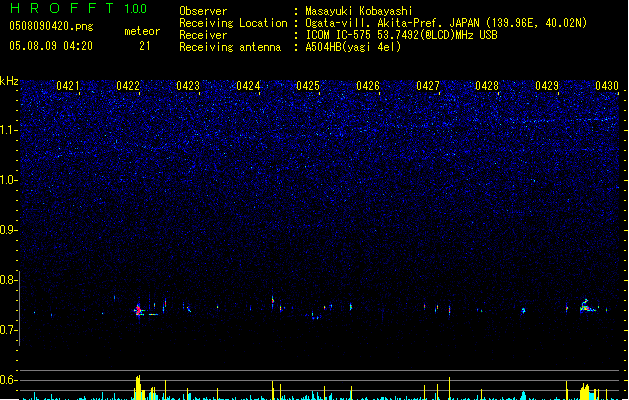This screenshot has width=629, height=400.
Task: Click the kHz axis unit label
Action: pyautogui.click(x=9, y=81)
